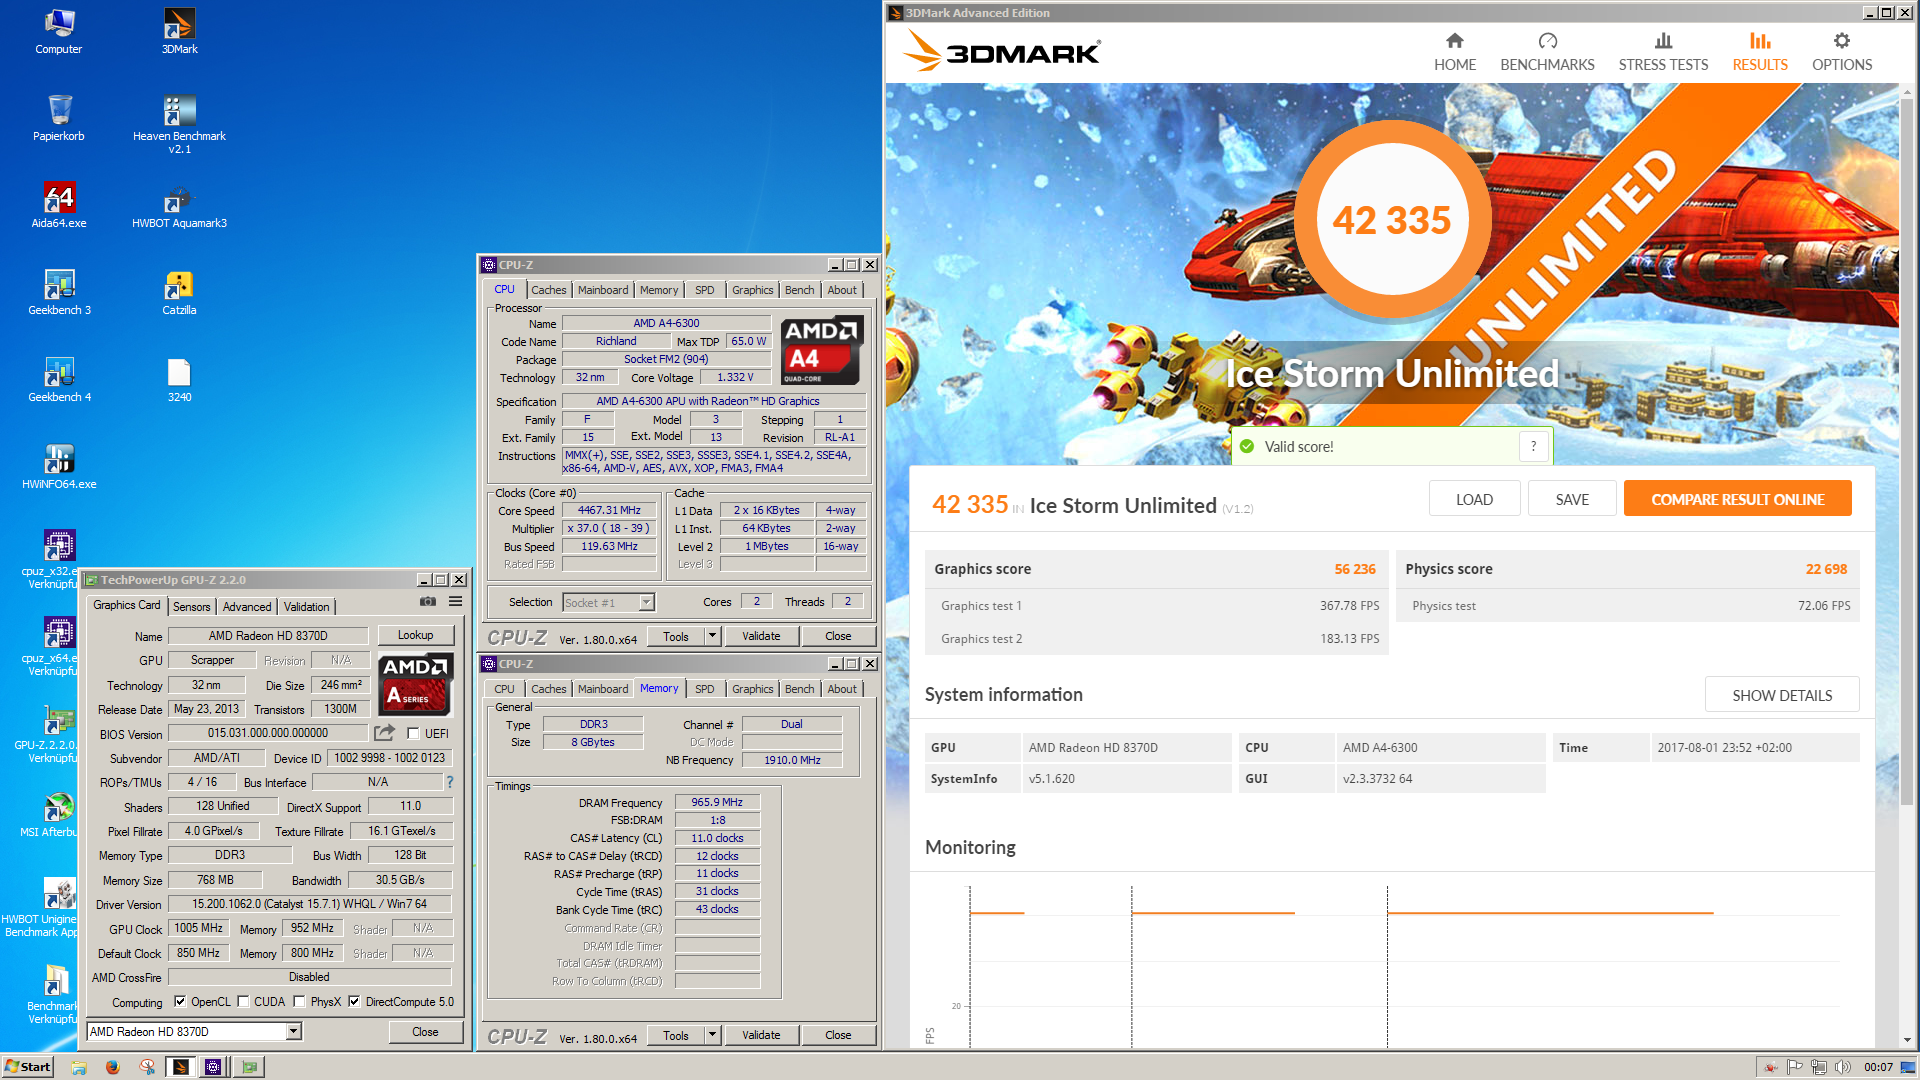Viewport: 1920px width, 1080px height.
Task: Open the Geekbench 4 desktop icon
Action: 59,380
